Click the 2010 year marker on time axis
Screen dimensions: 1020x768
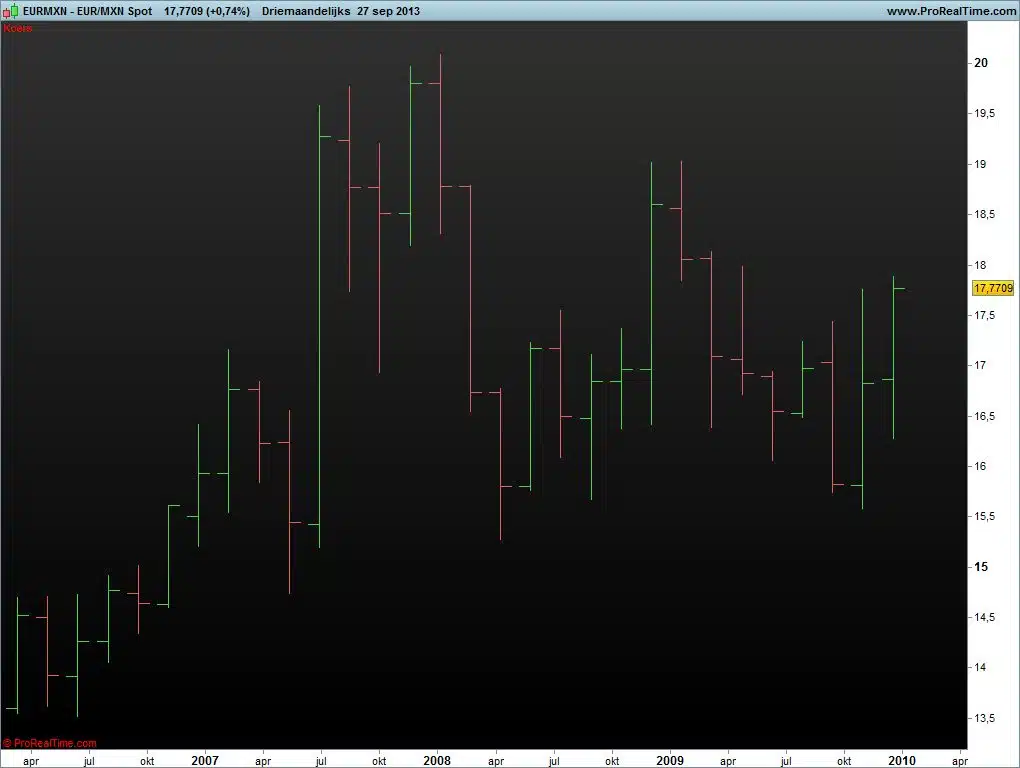(x=901, y=760)
